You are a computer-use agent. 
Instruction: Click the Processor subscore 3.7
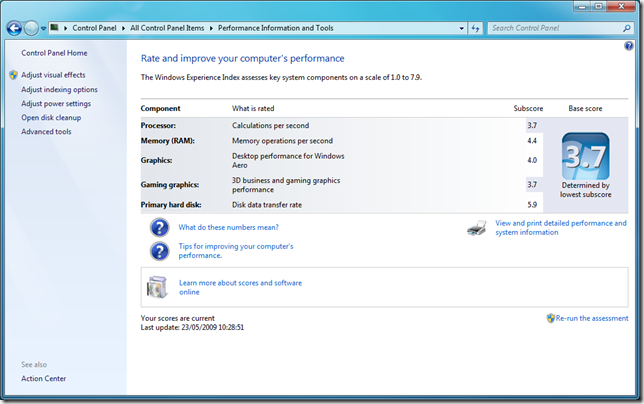[532, 125]
